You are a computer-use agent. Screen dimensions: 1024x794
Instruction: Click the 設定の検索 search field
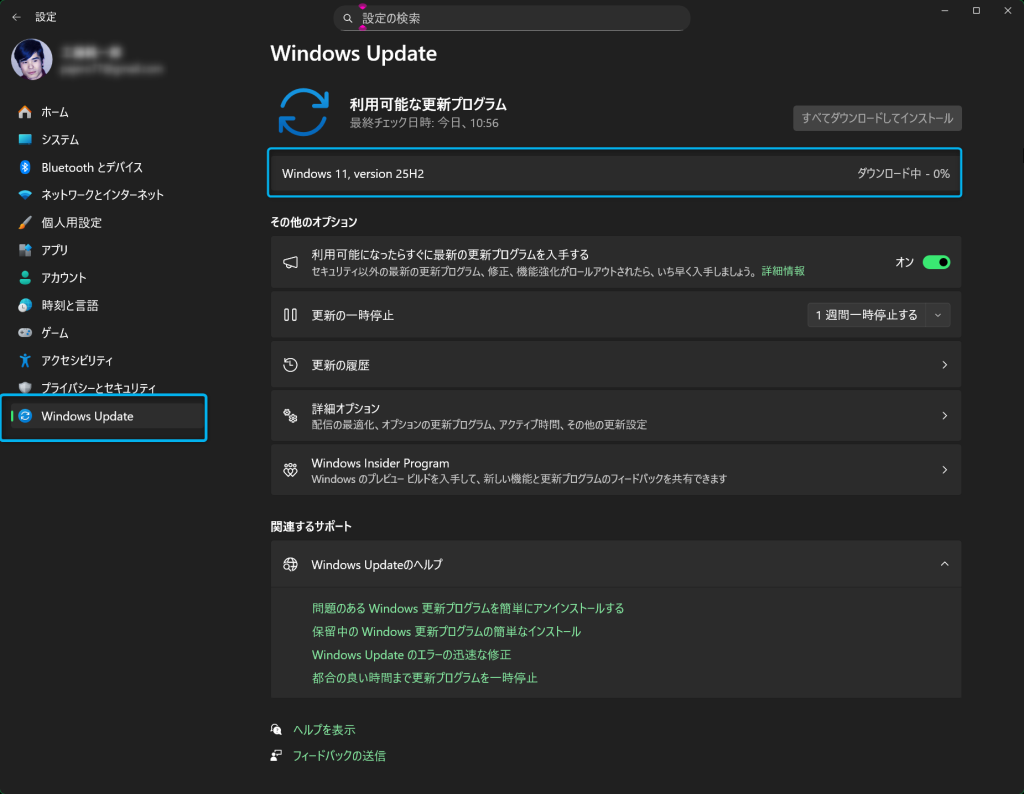point(512,18)
